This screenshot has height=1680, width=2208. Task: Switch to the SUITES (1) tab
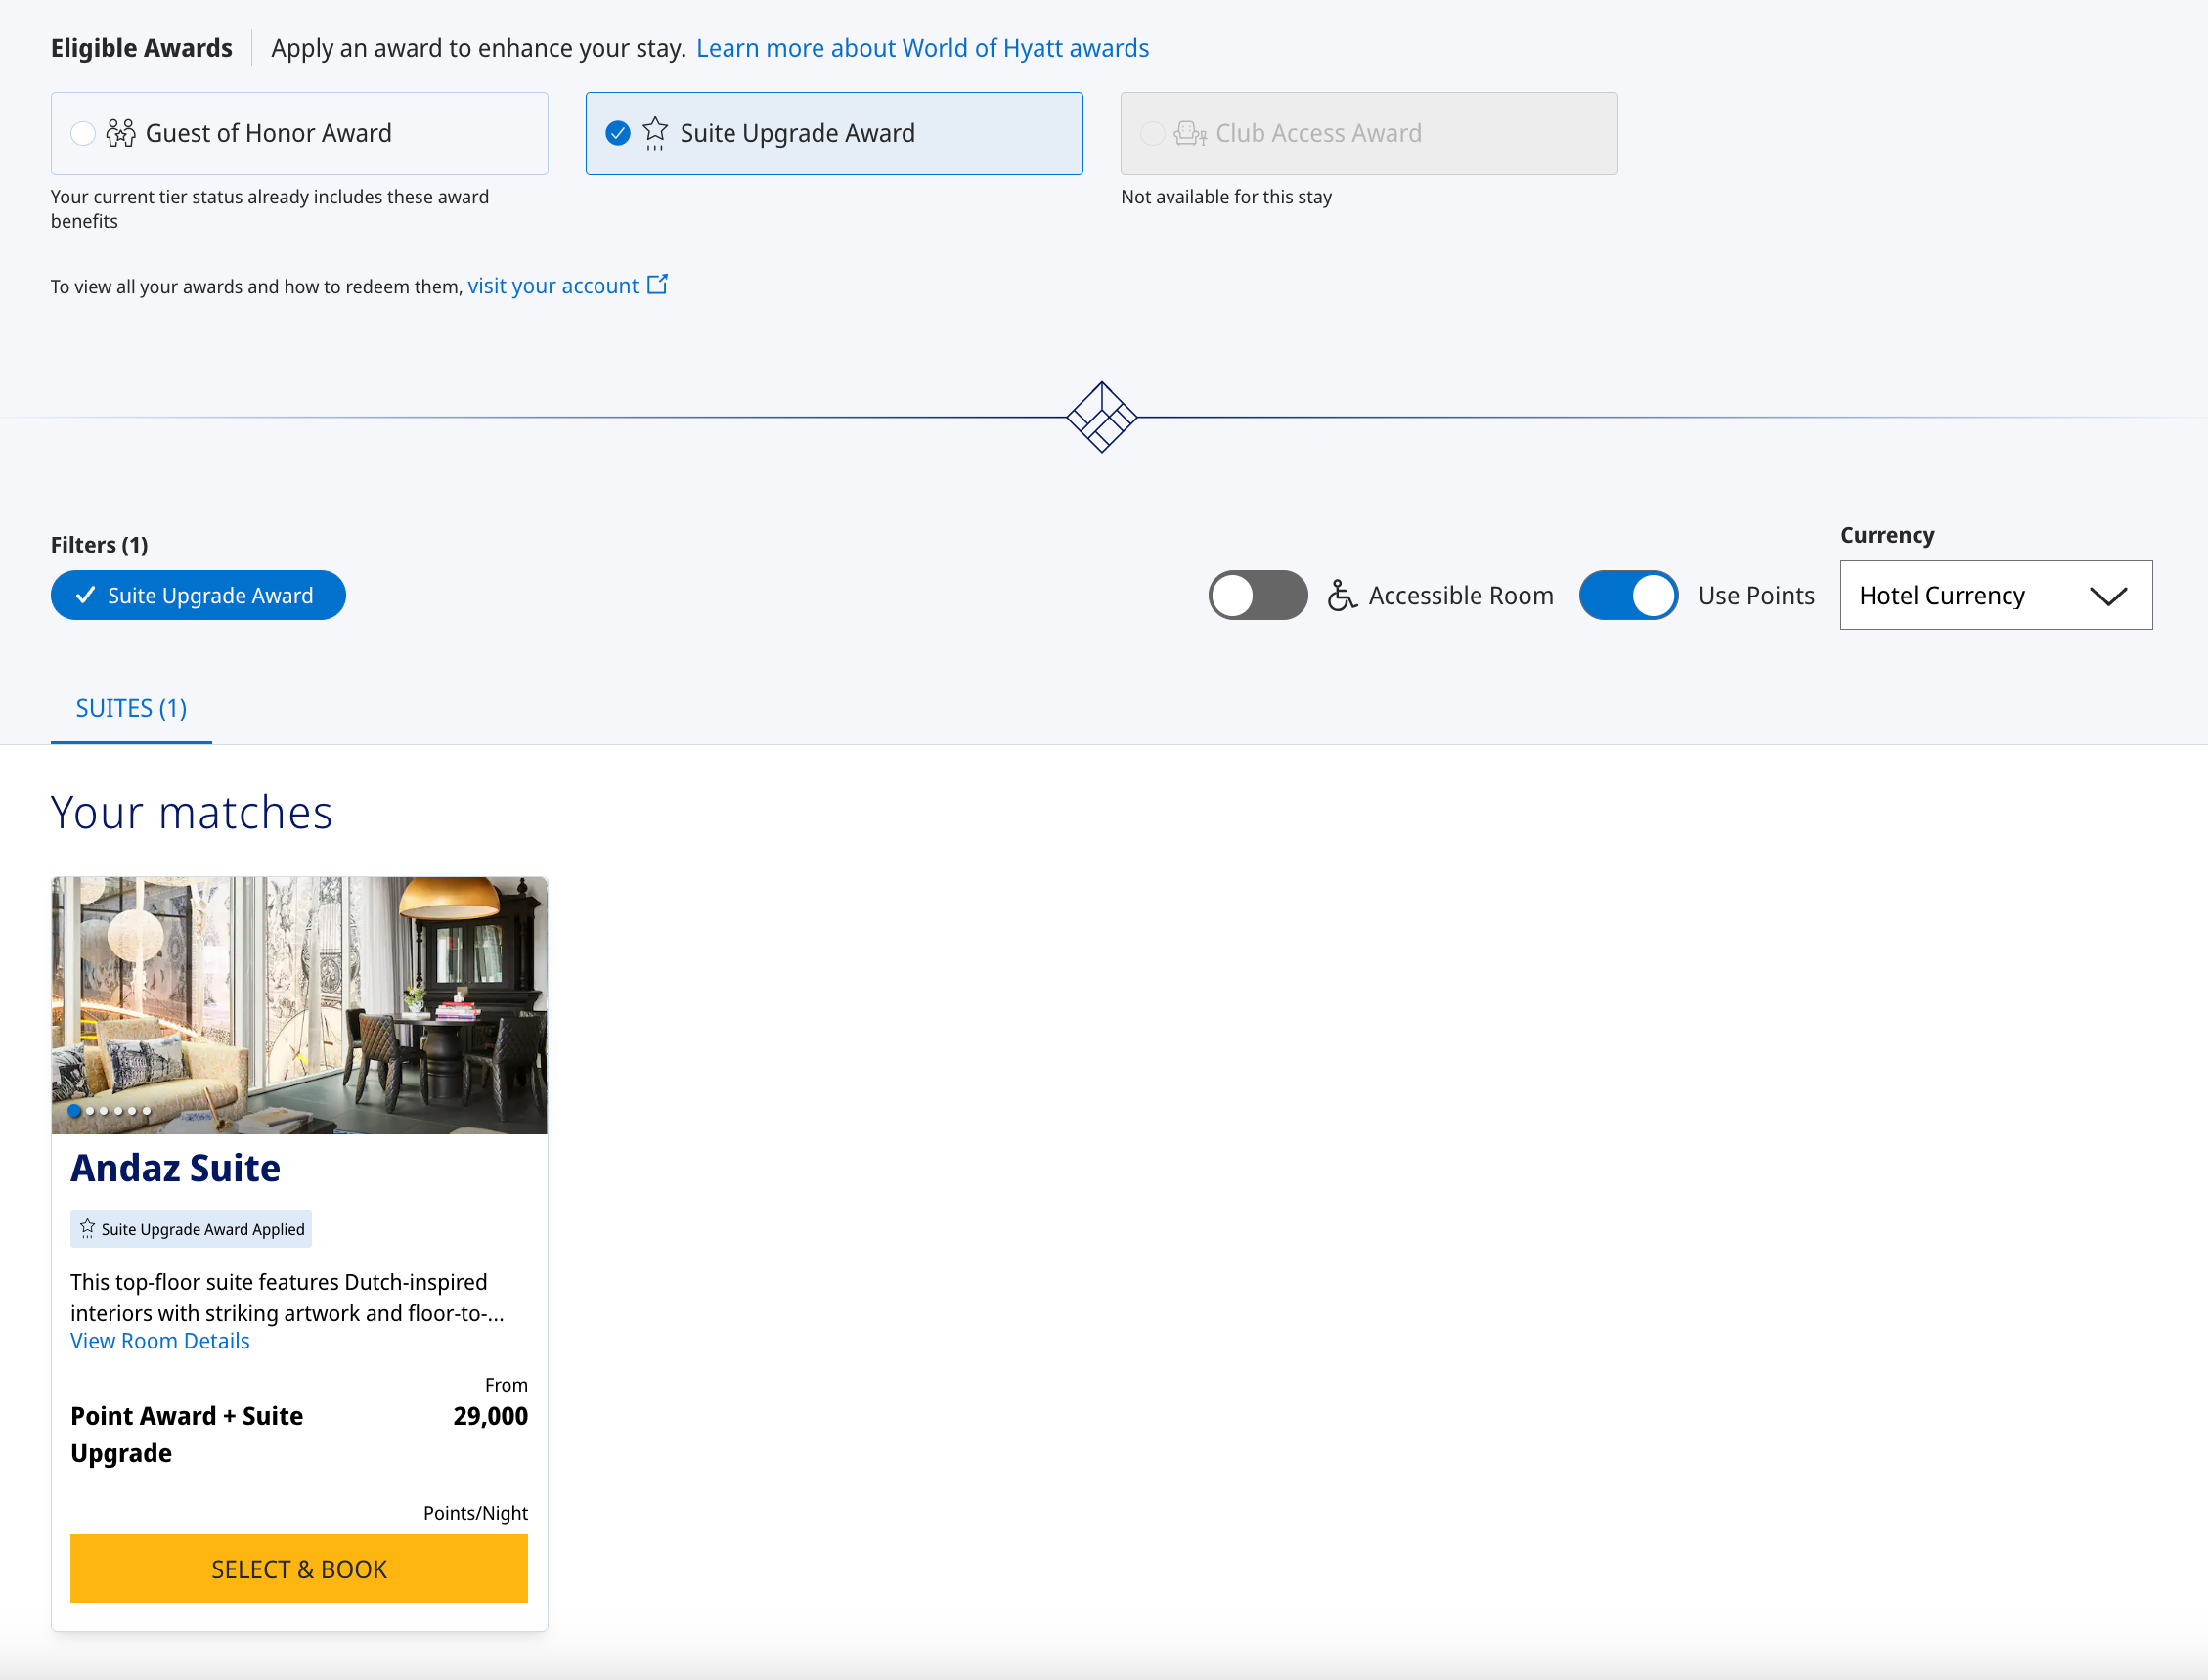click(x=131, y=709)
